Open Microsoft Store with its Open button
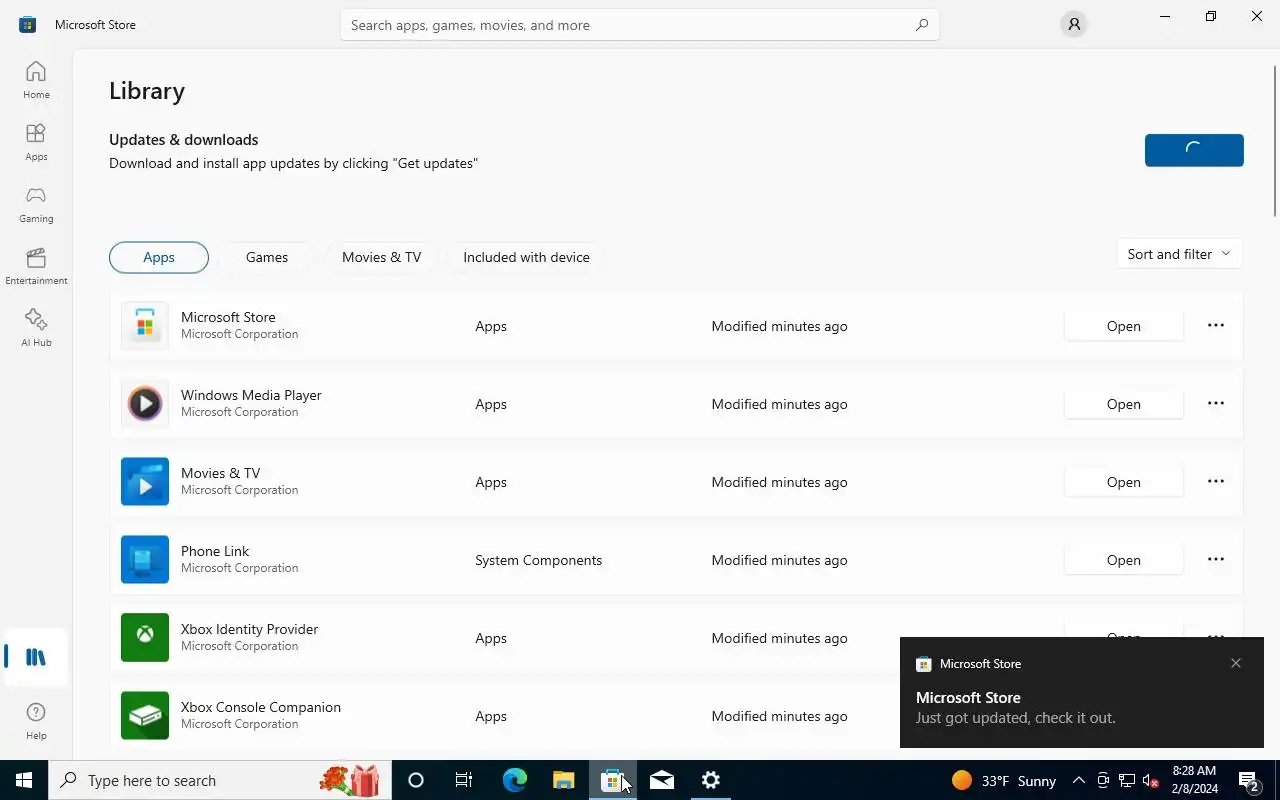The height and width of the screenshot is (800, 1280). [1124, 326]
